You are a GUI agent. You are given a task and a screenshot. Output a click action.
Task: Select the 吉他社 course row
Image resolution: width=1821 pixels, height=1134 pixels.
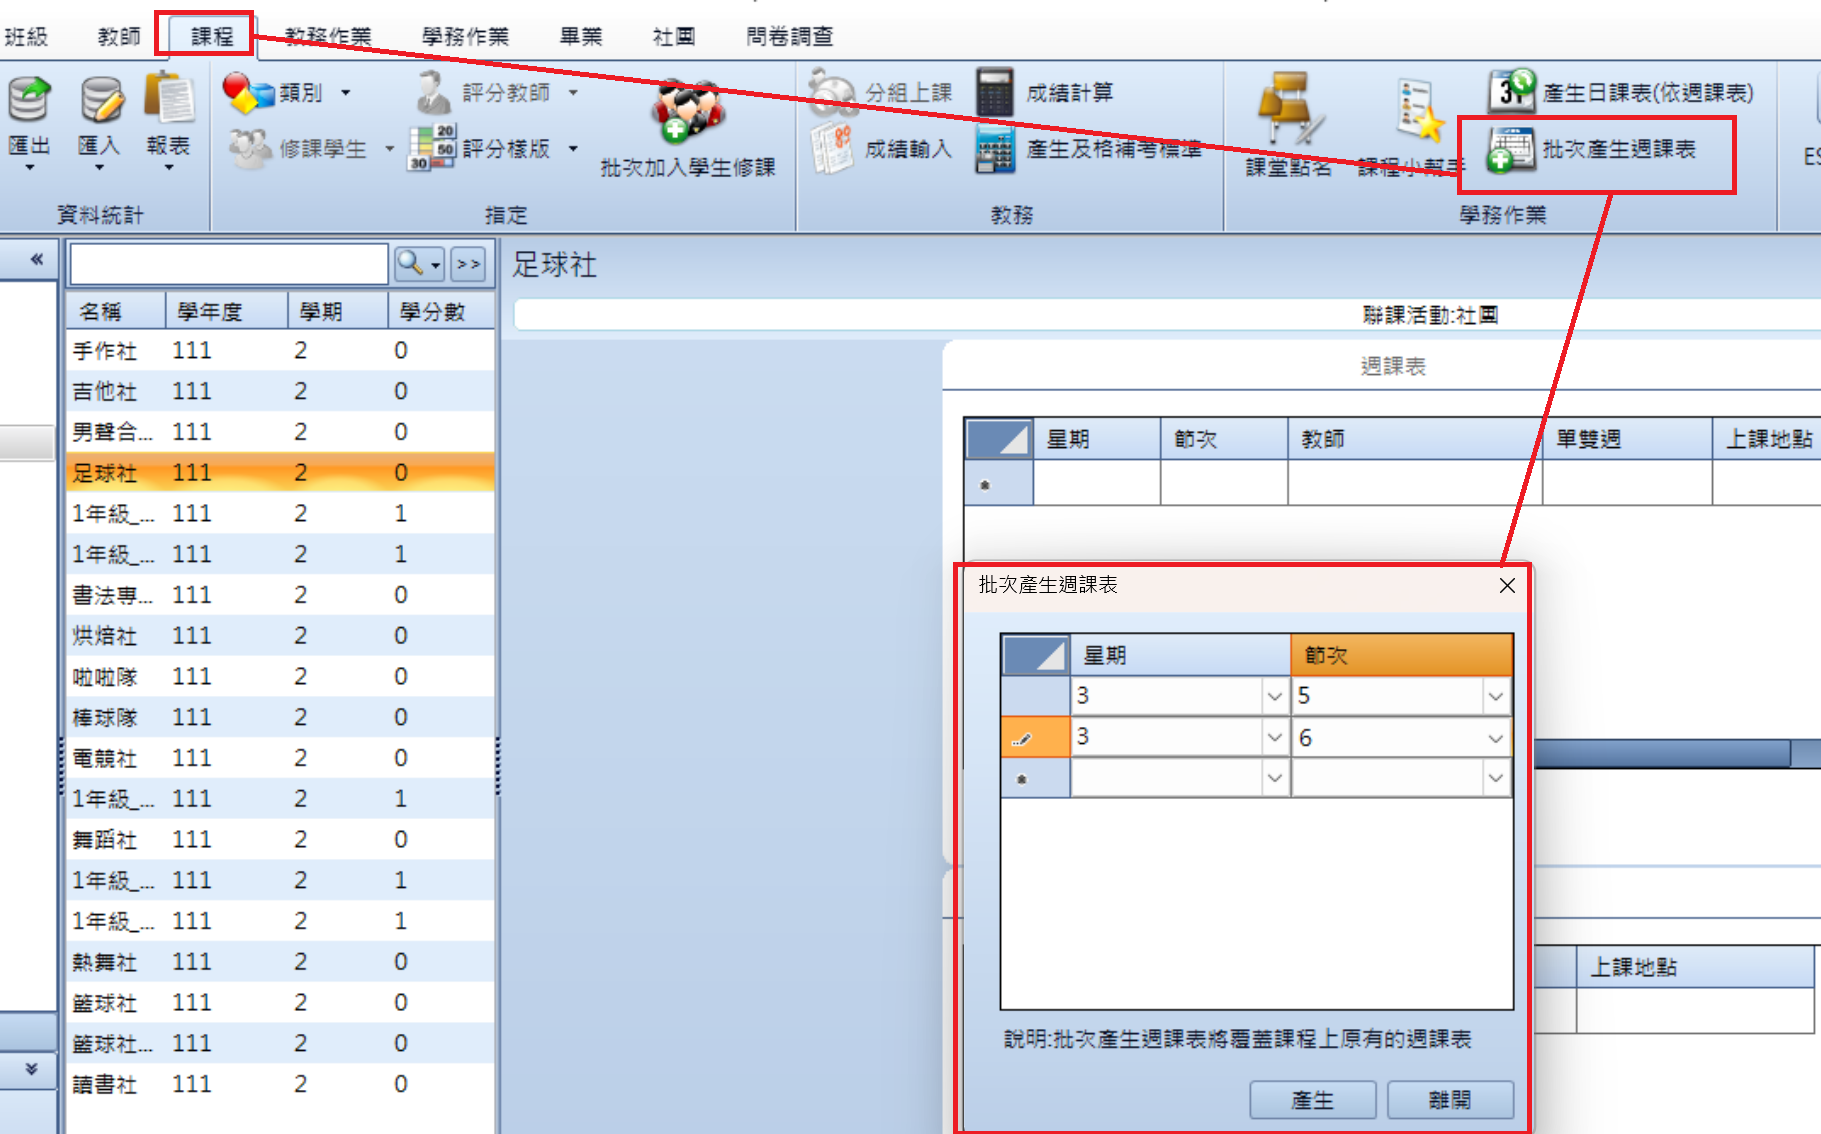(x=281, y=391)
